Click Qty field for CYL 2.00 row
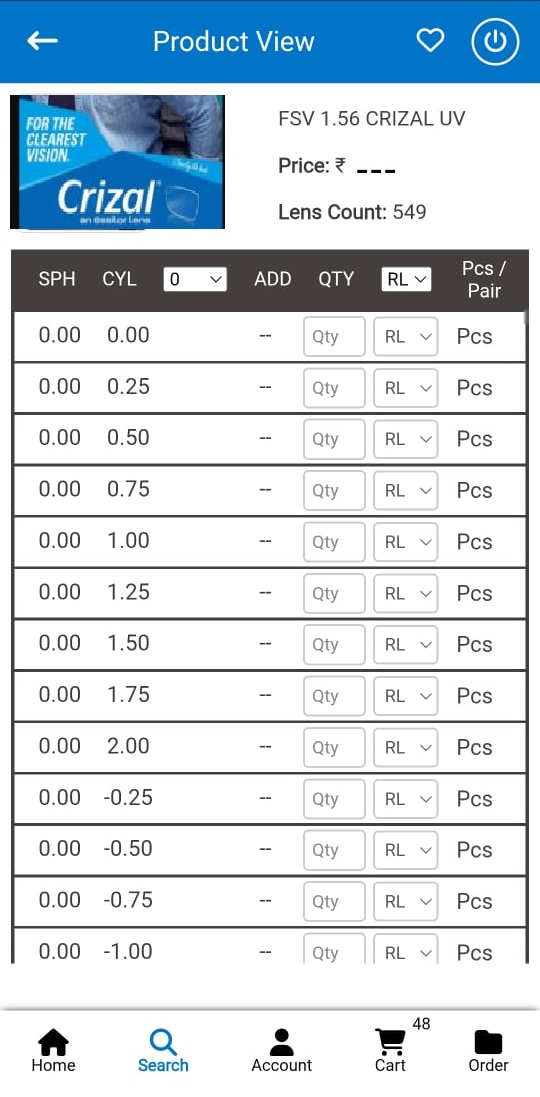The height and width of the screenshot is (1097, 540). [334, 748]
